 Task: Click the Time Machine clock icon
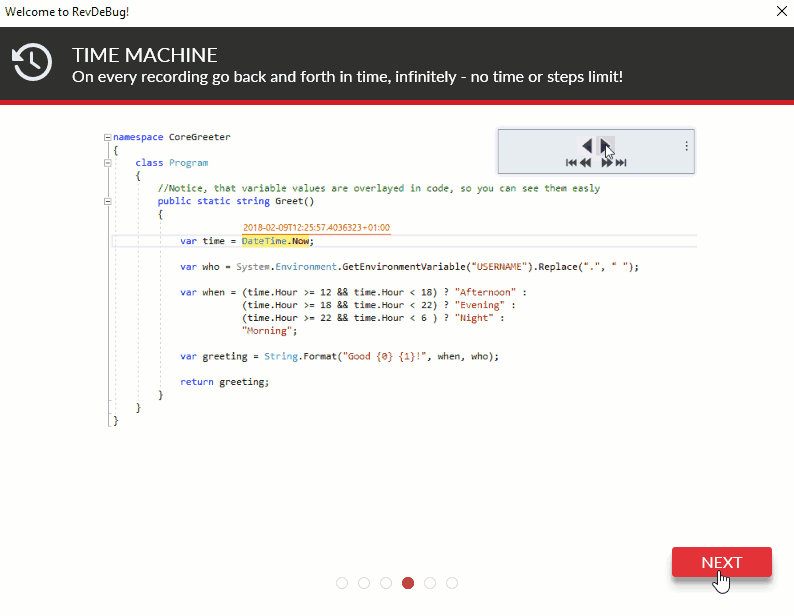point(32,62)
